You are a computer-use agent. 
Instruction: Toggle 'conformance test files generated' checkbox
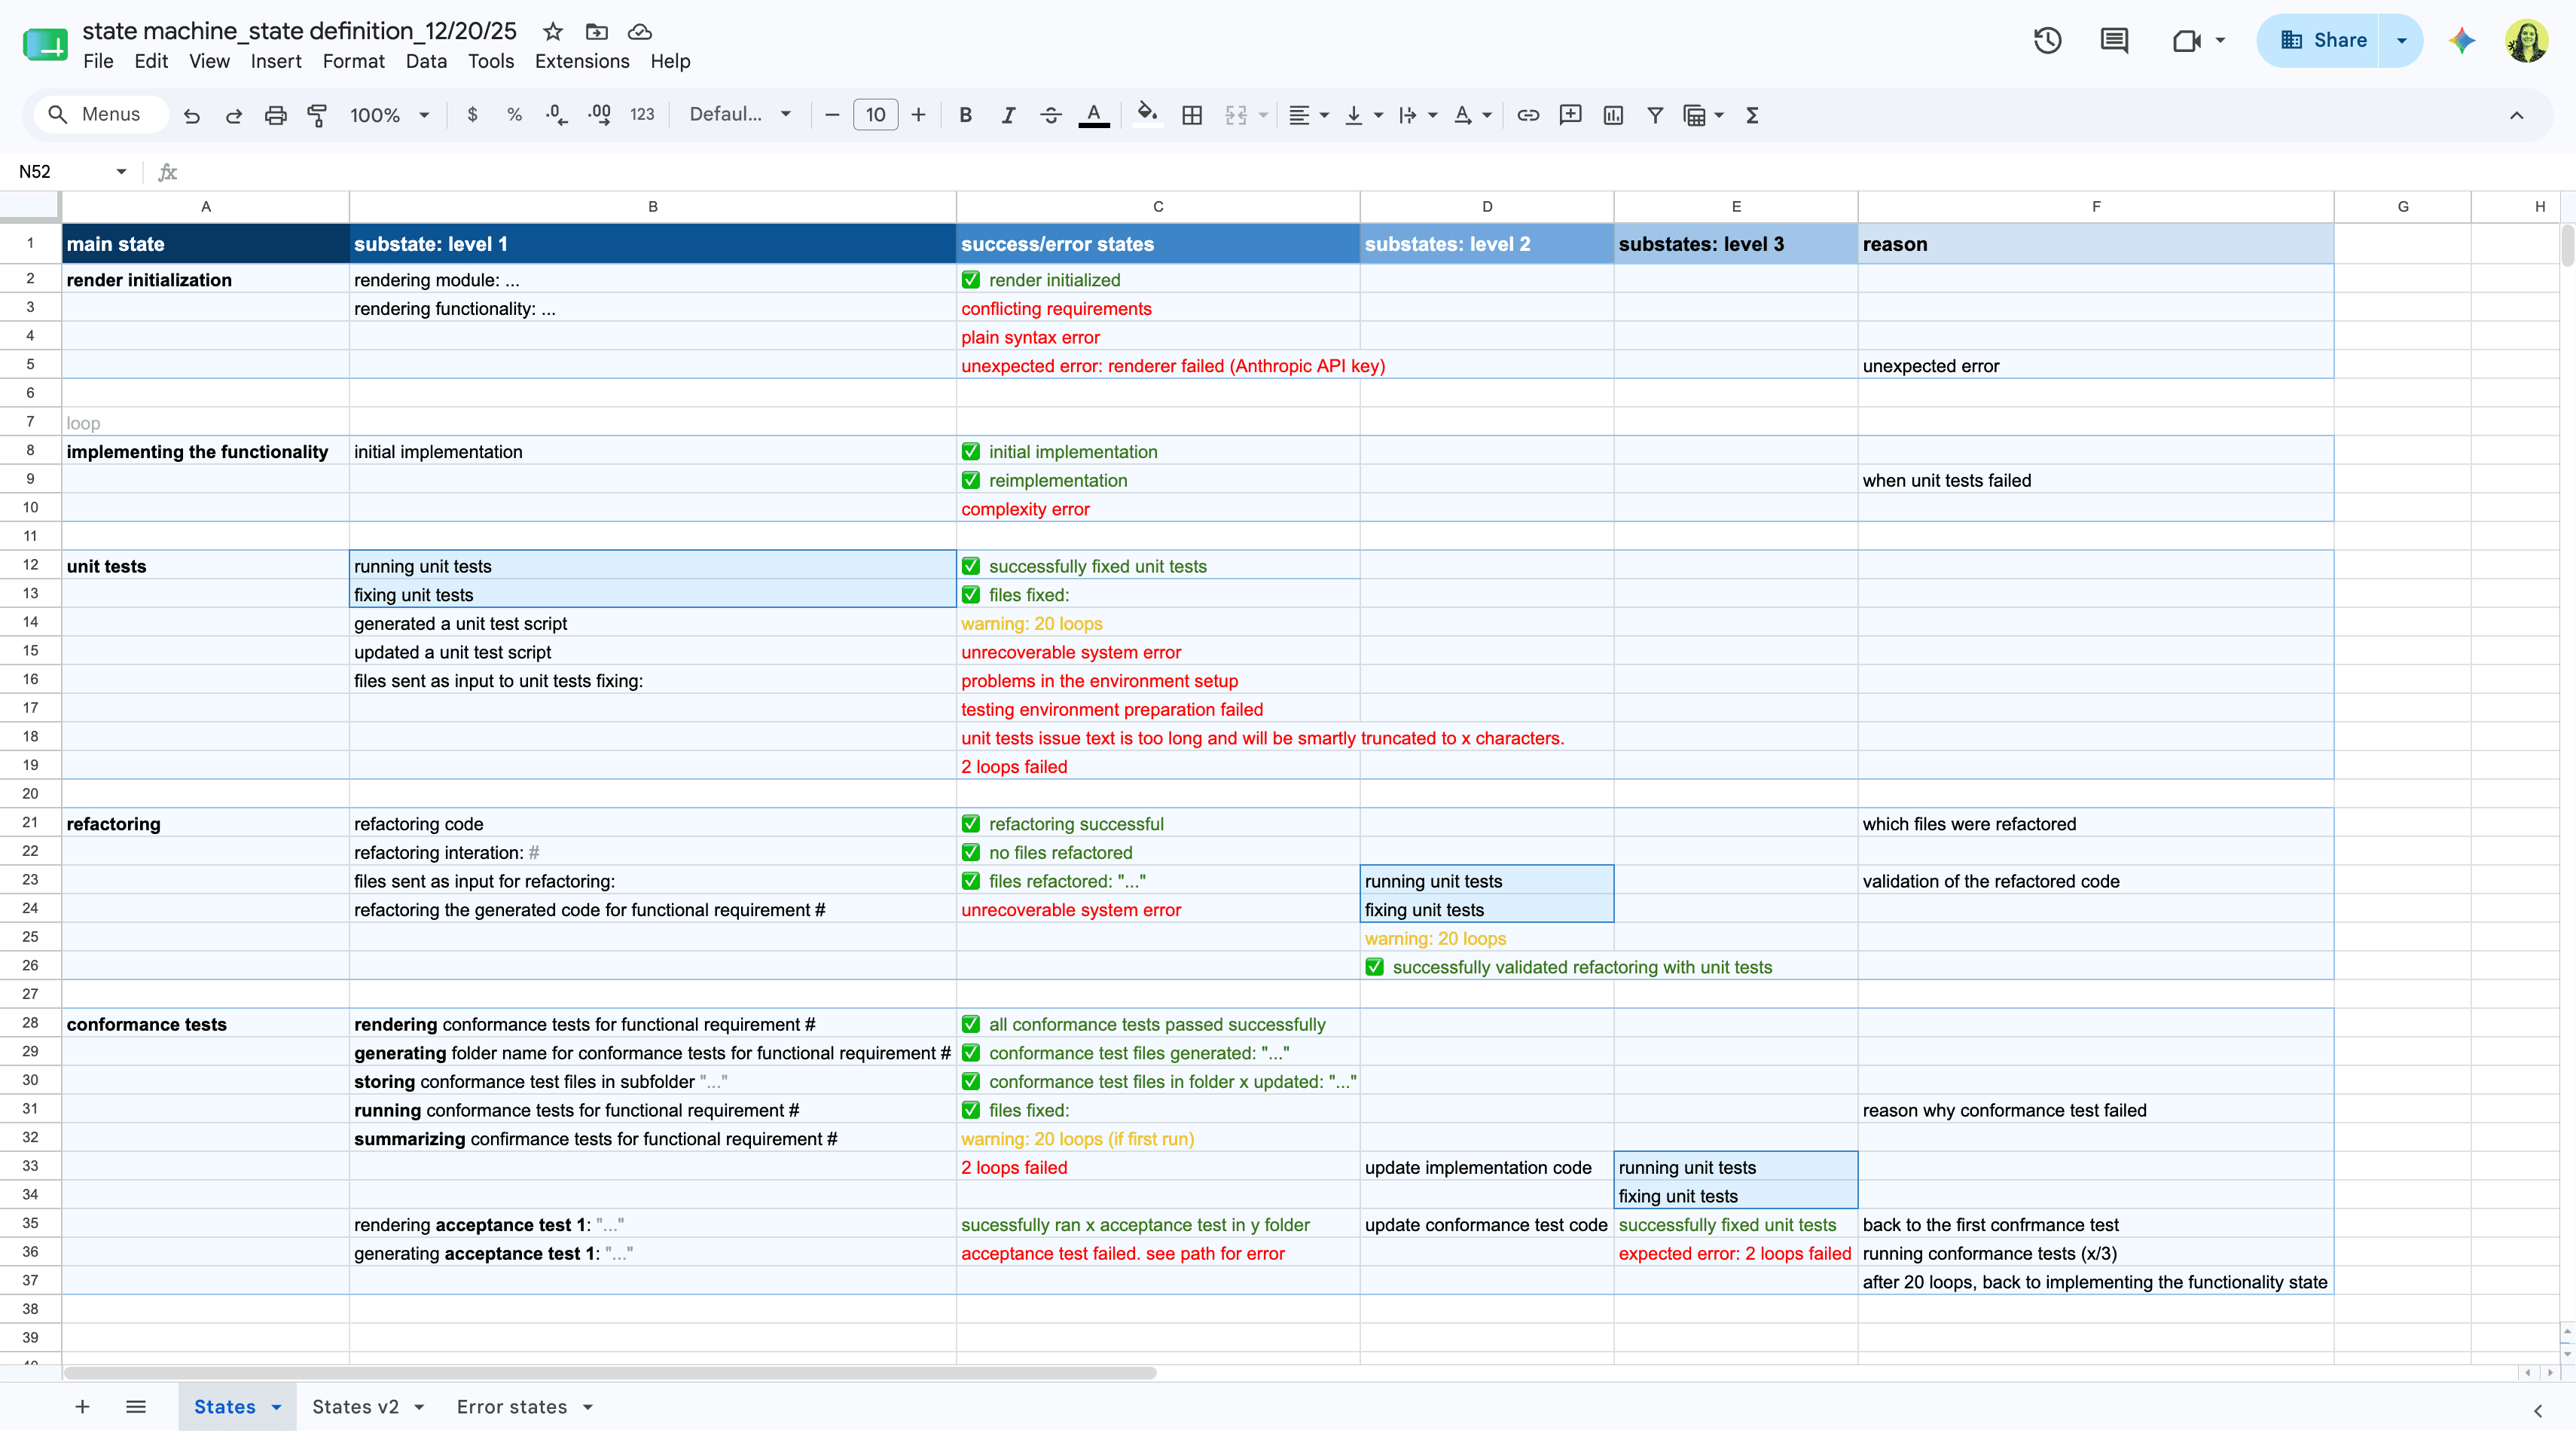click(971, 1053)
